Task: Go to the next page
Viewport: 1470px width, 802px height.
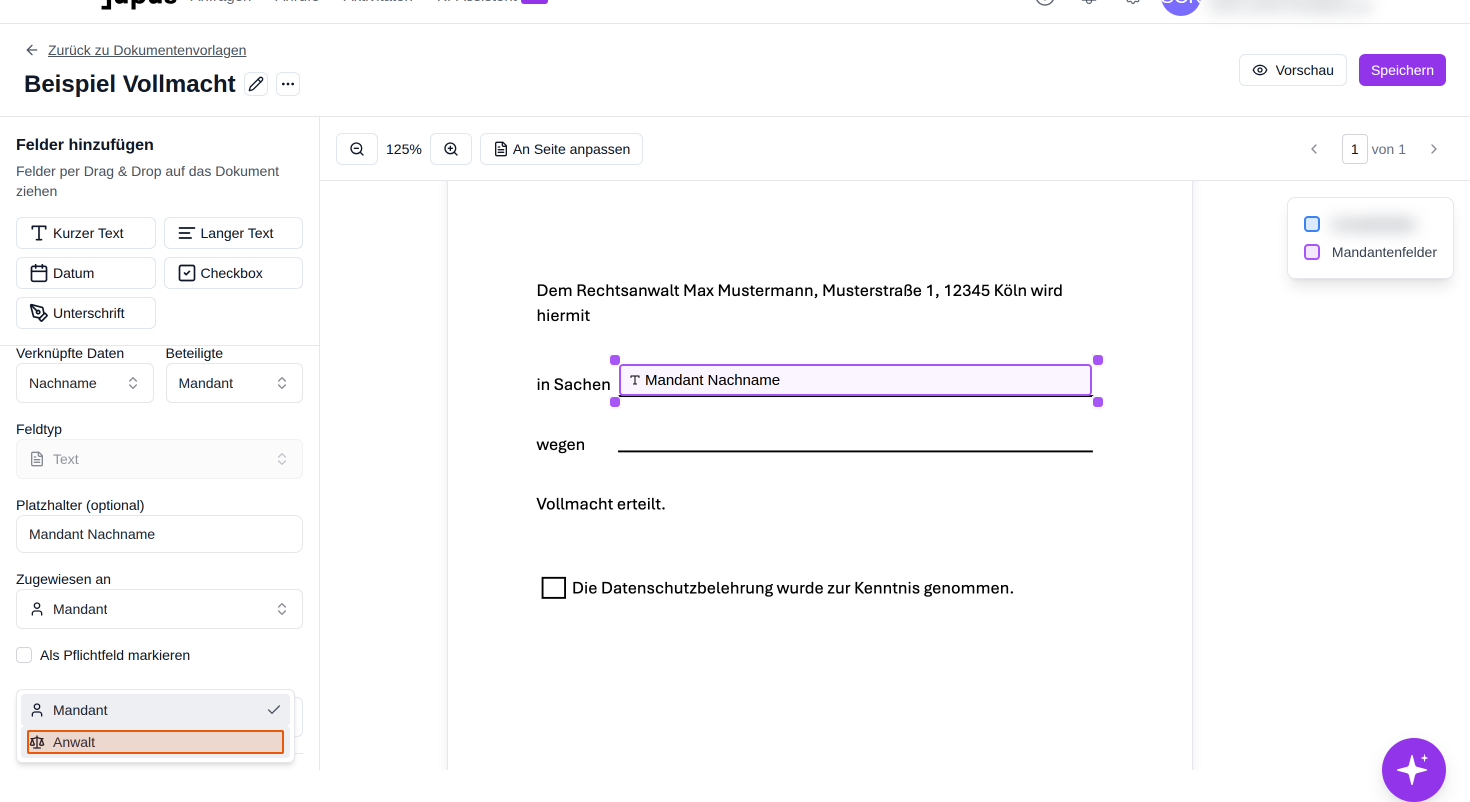Action: (1434, 149)
